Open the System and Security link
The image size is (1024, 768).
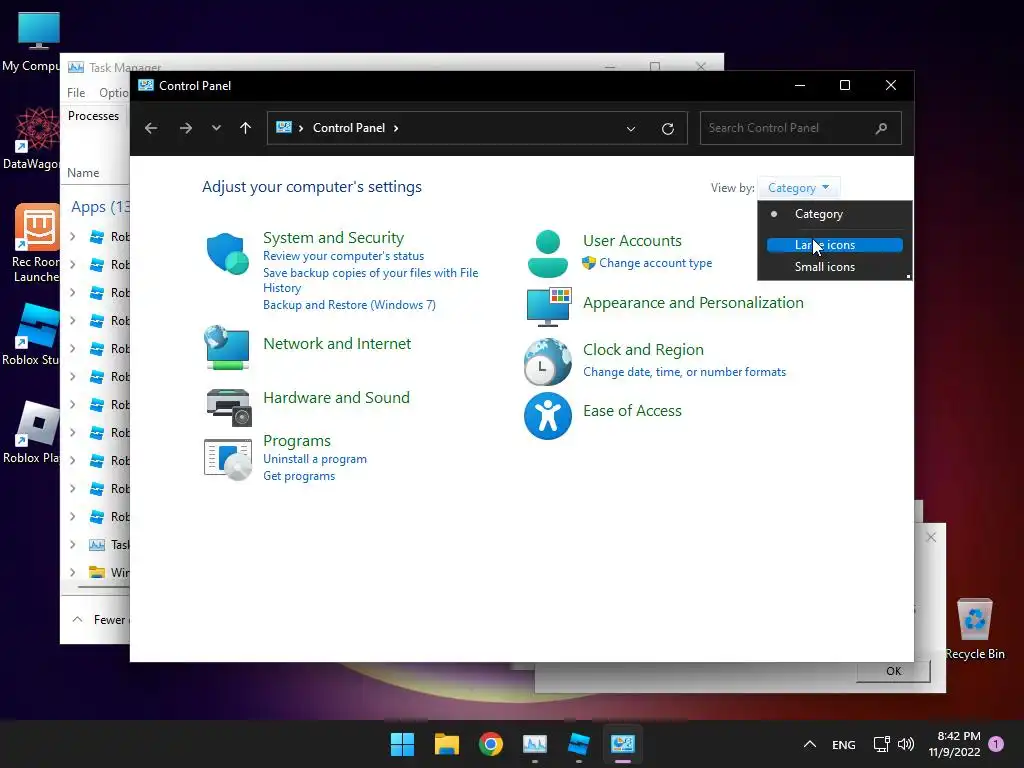333,238
